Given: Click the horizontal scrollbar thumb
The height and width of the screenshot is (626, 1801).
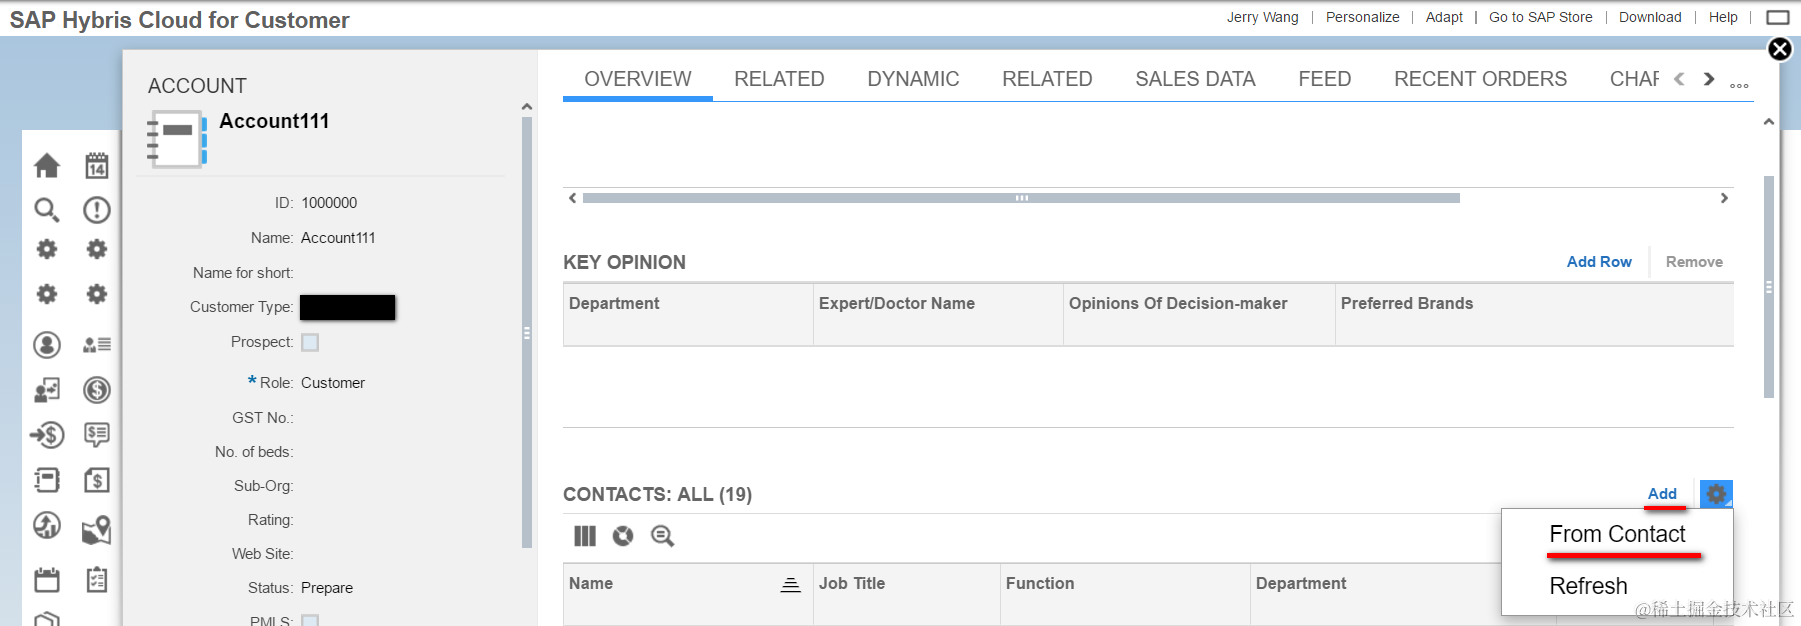Looking at the screenshot, I should click(x=1021, y=198).
